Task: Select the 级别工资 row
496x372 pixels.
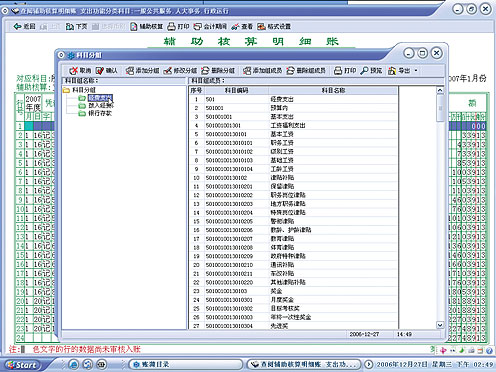Action: point(293,151)
